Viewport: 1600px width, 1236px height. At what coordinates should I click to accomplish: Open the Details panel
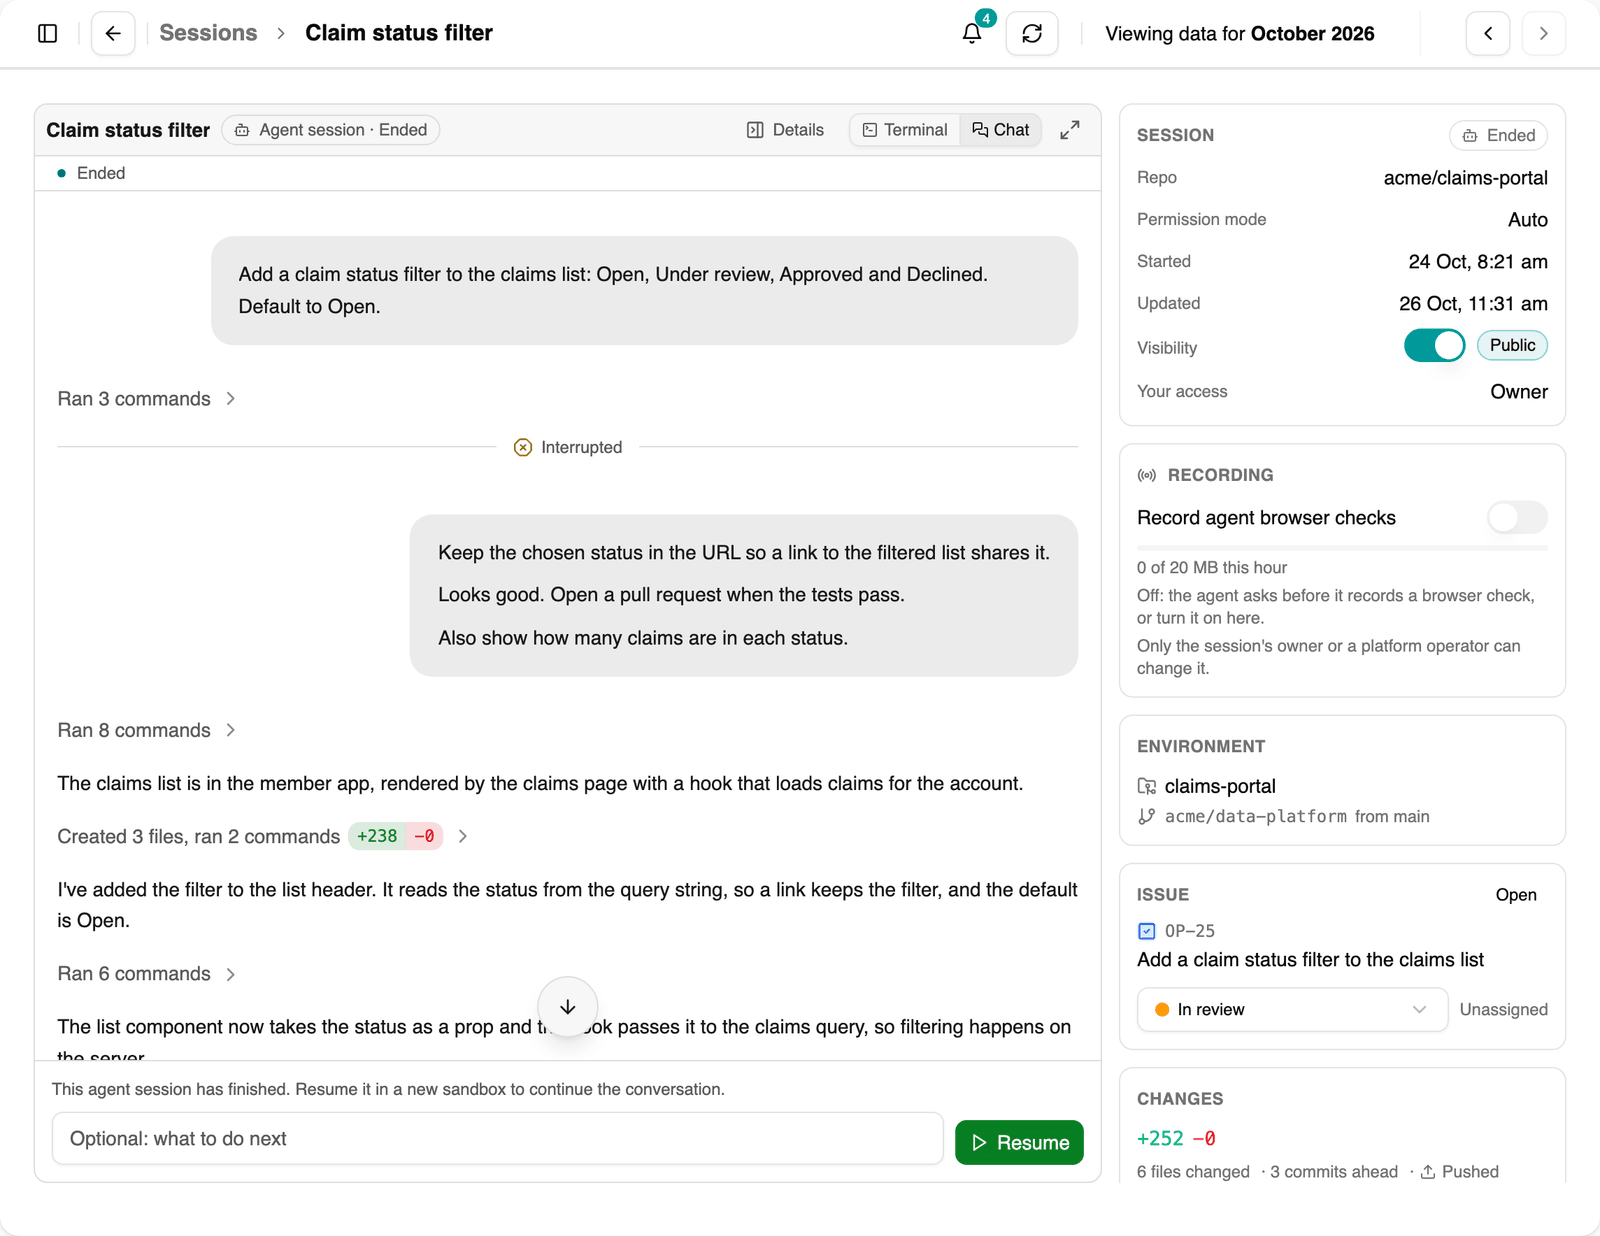[786, 130]
